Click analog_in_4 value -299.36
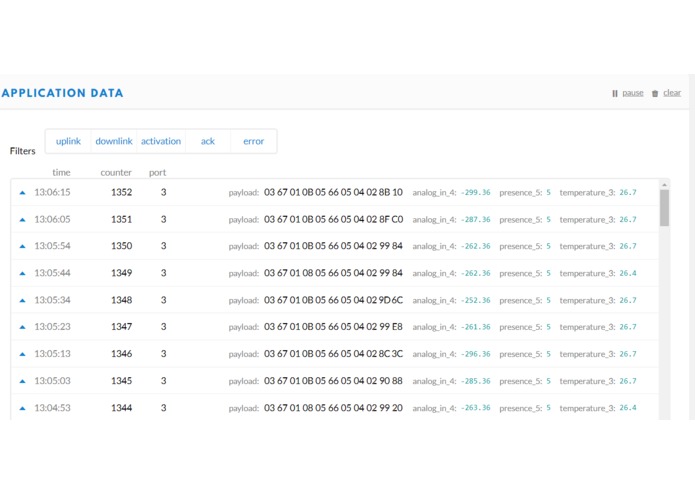The height and width of the screenshot is (494, 695). coord(476,193)
